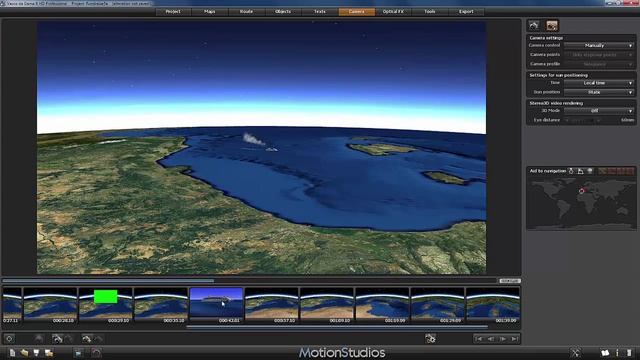Open the Export tab
Image resolution: width=640 pixels, height=360 pixels.
pos(466,12)
